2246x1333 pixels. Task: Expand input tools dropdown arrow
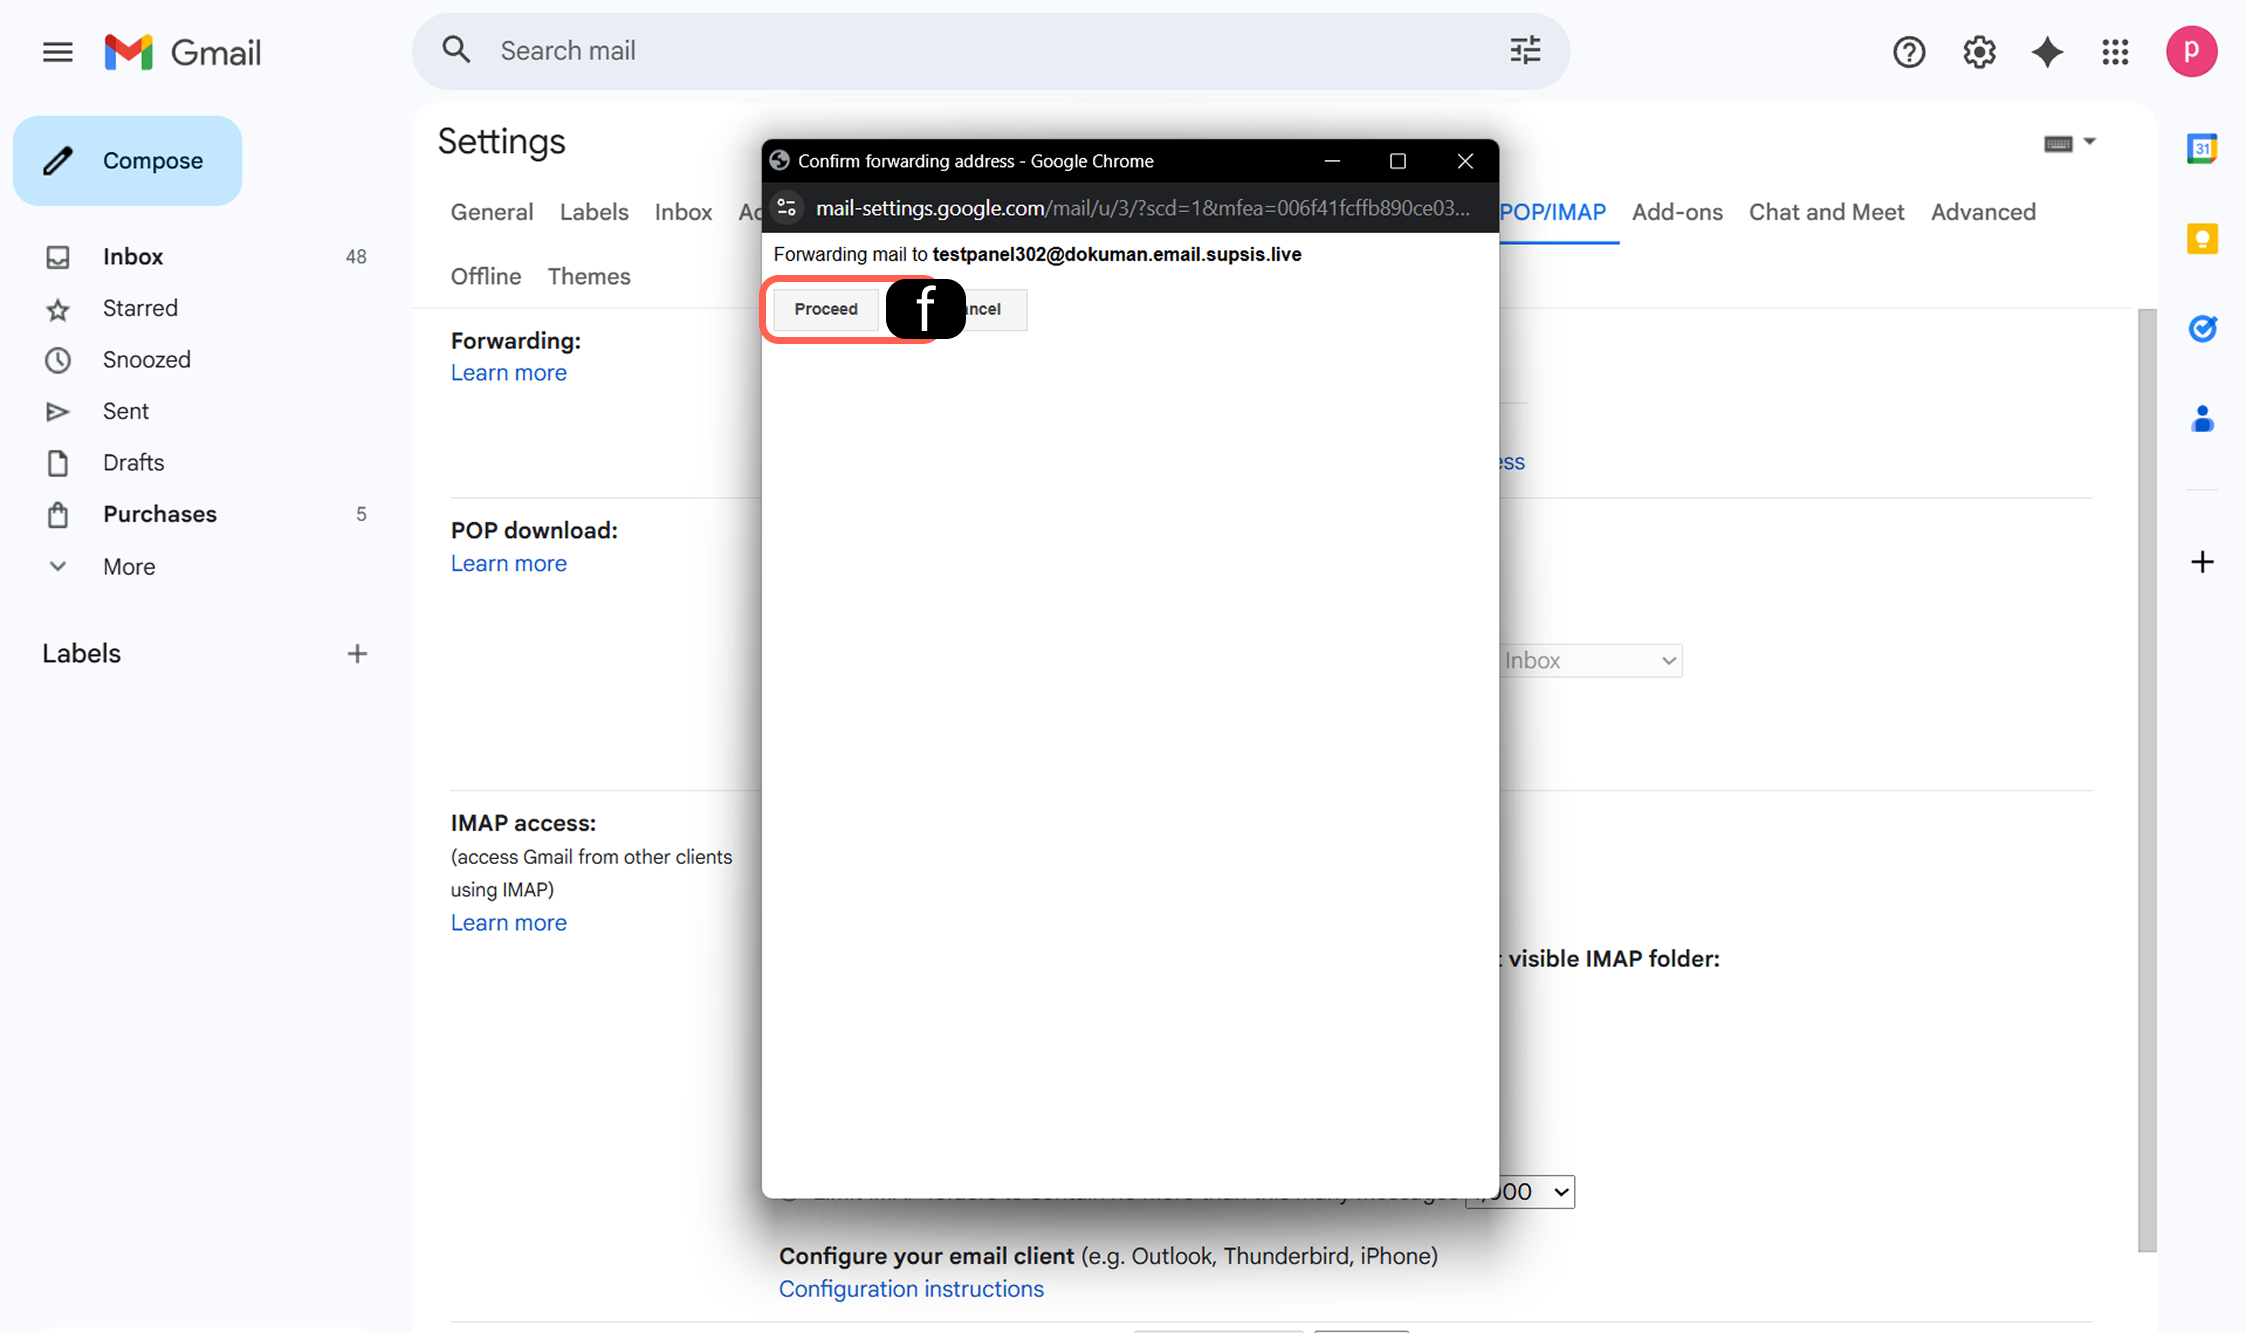click(x=2089, y=142)
